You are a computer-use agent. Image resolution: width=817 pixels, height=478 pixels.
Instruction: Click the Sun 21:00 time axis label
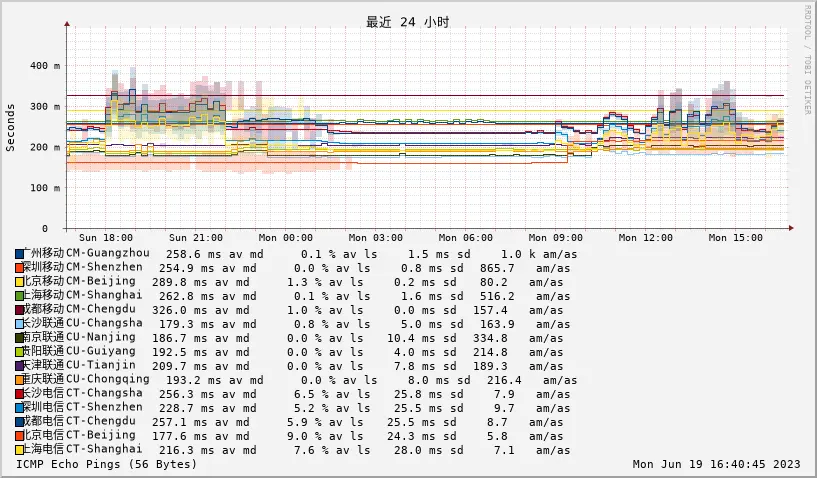(196, 238)
